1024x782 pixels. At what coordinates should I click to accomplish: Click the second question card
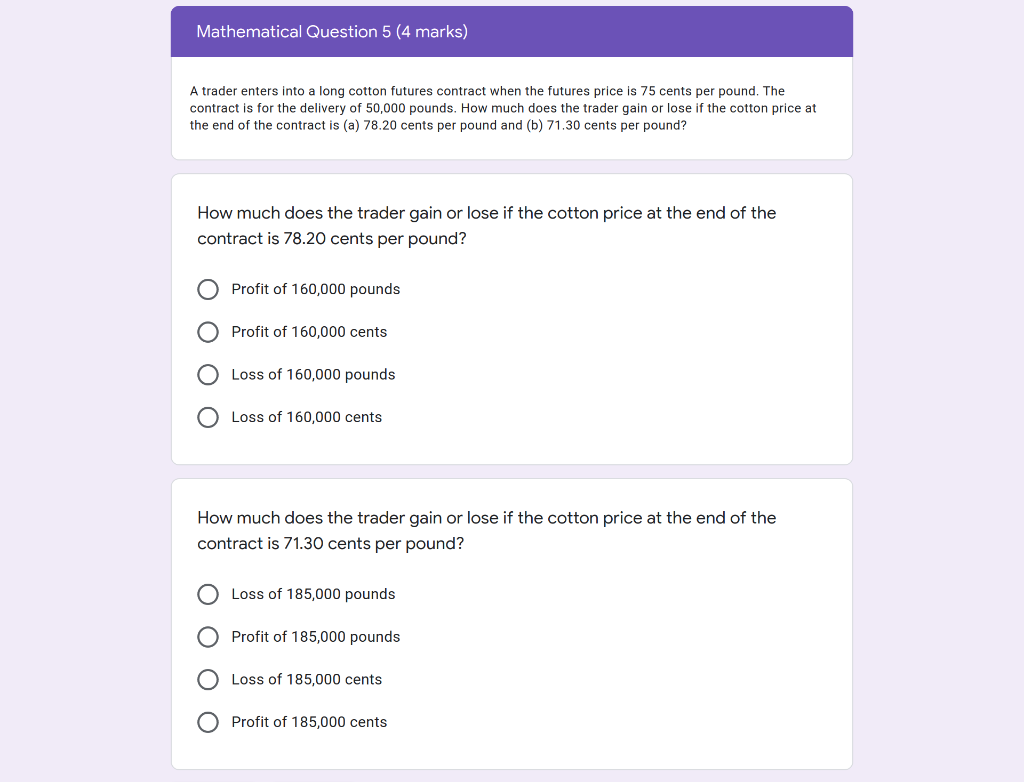tap(512, 623)
